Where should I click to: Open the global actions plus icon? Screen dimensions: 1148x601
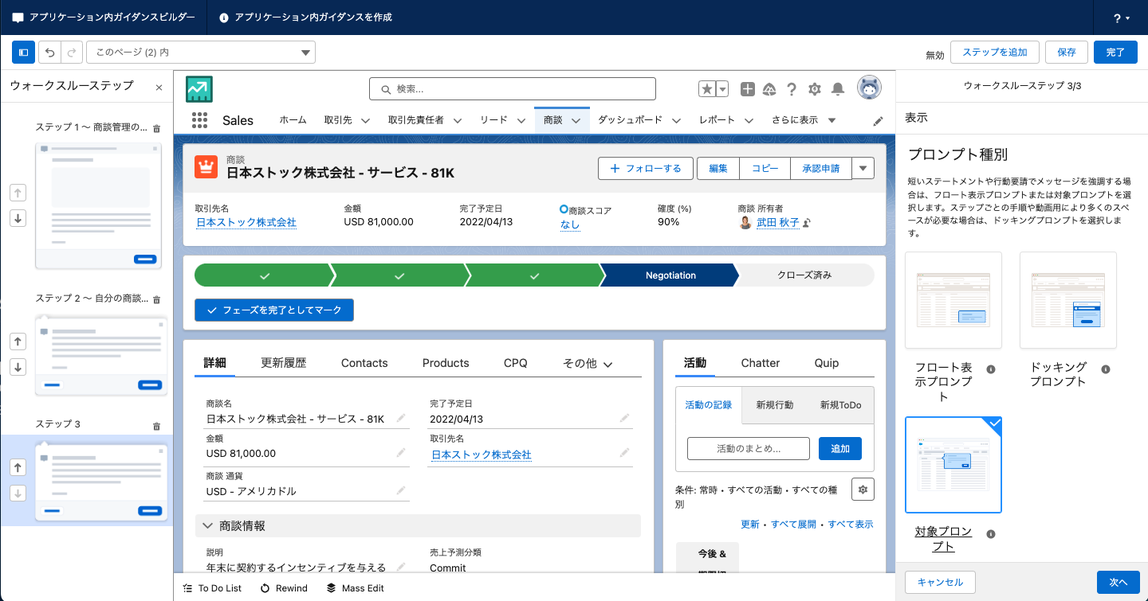pos(747,89)
